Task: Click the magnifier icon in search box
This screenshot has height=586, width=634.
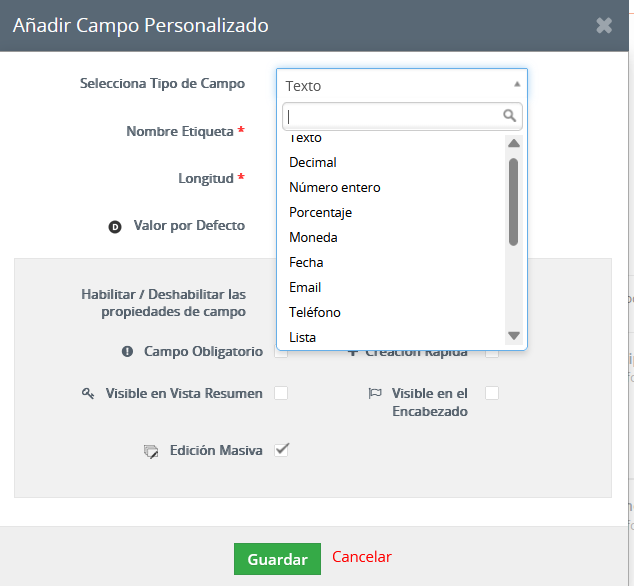Action: coord(509,116)
